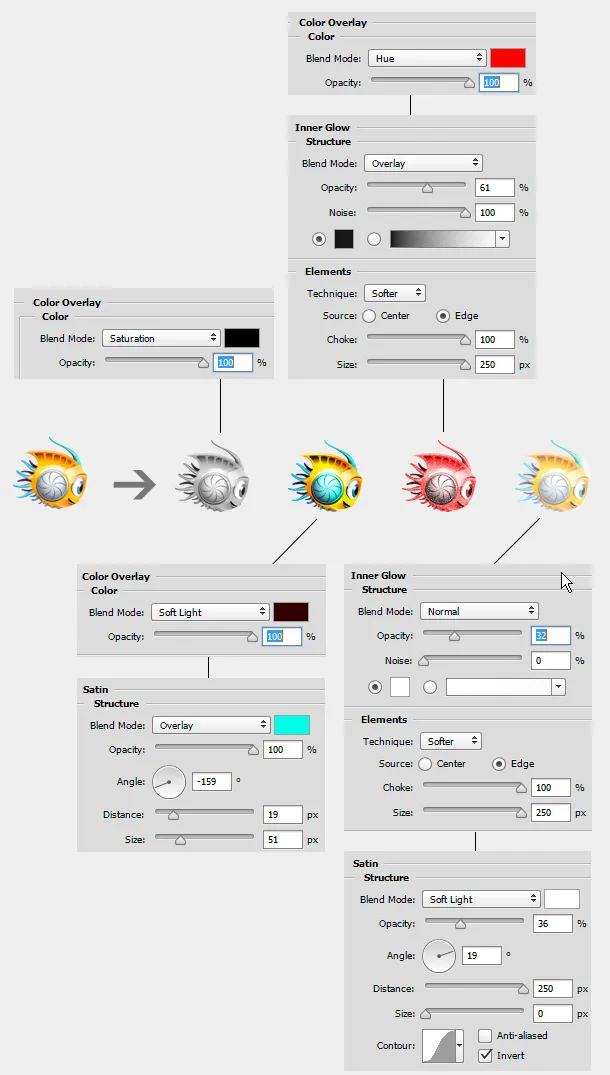Click the Angle field showing 19
610x1075 pixels.
[x=482, y=955]
